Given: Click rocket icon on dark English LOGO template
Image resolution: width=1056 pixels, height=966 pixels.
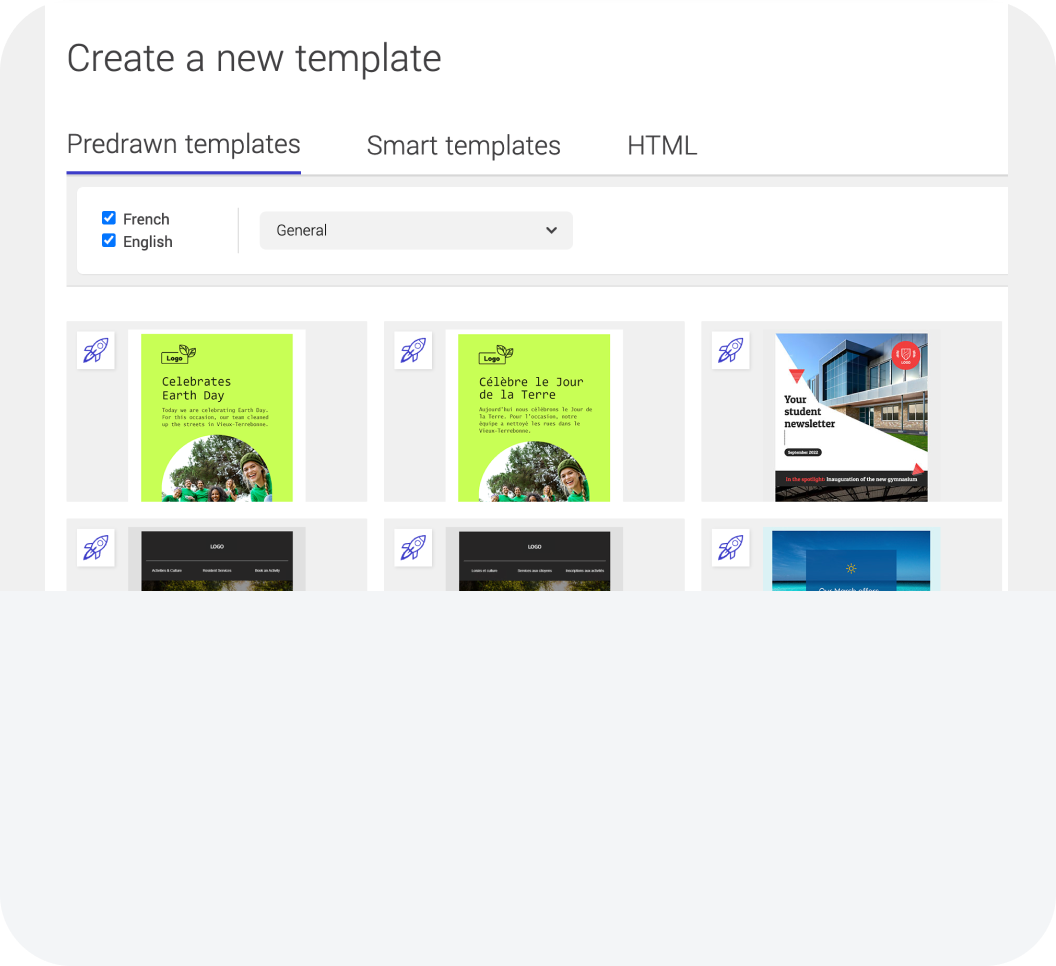Looking at the screenshot, I should [96, 548].
